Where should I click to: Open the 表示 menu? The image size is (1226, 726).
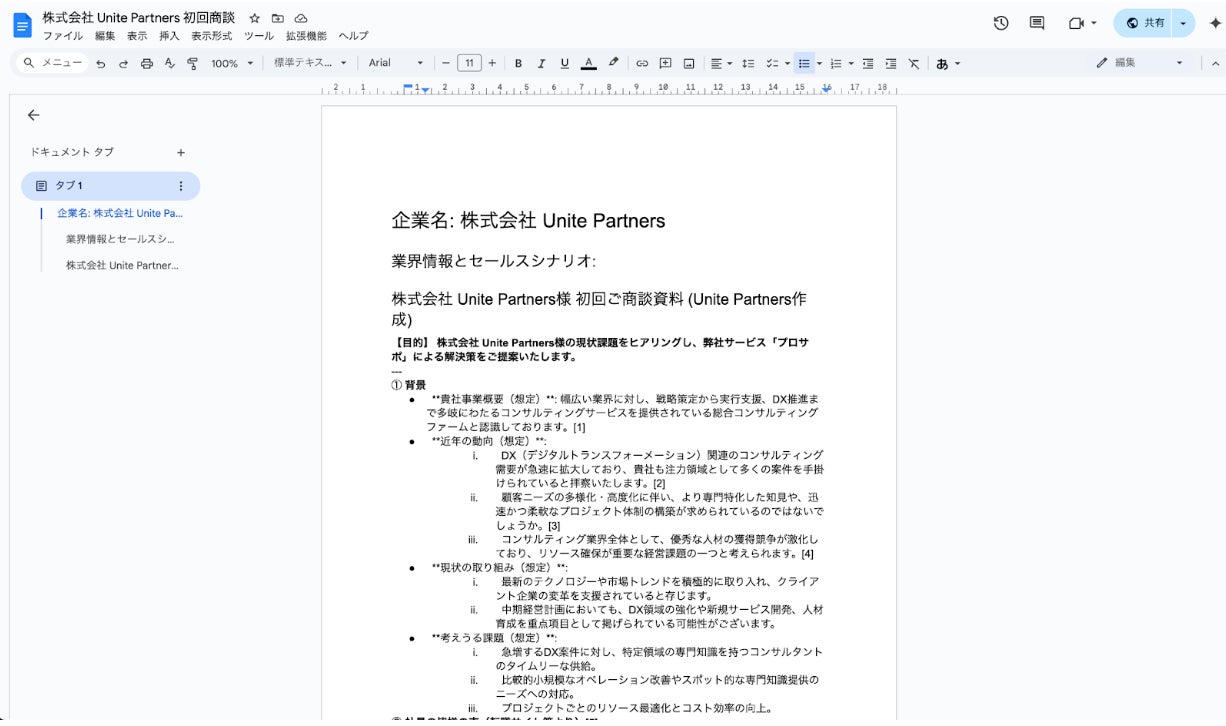(137, 36)
